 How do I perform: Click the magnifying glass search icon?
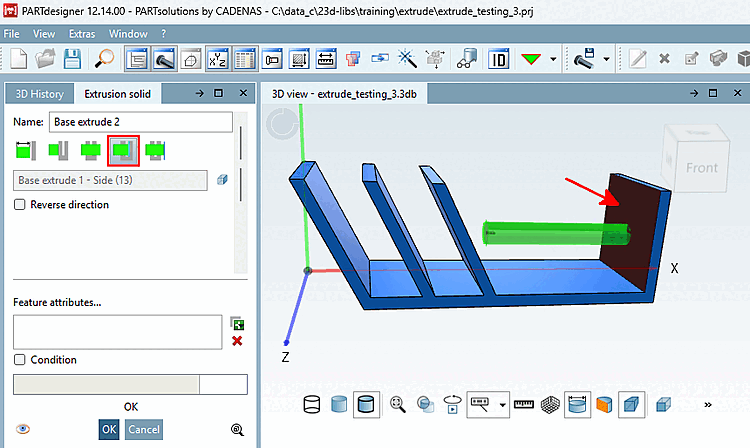coord(104,59)
